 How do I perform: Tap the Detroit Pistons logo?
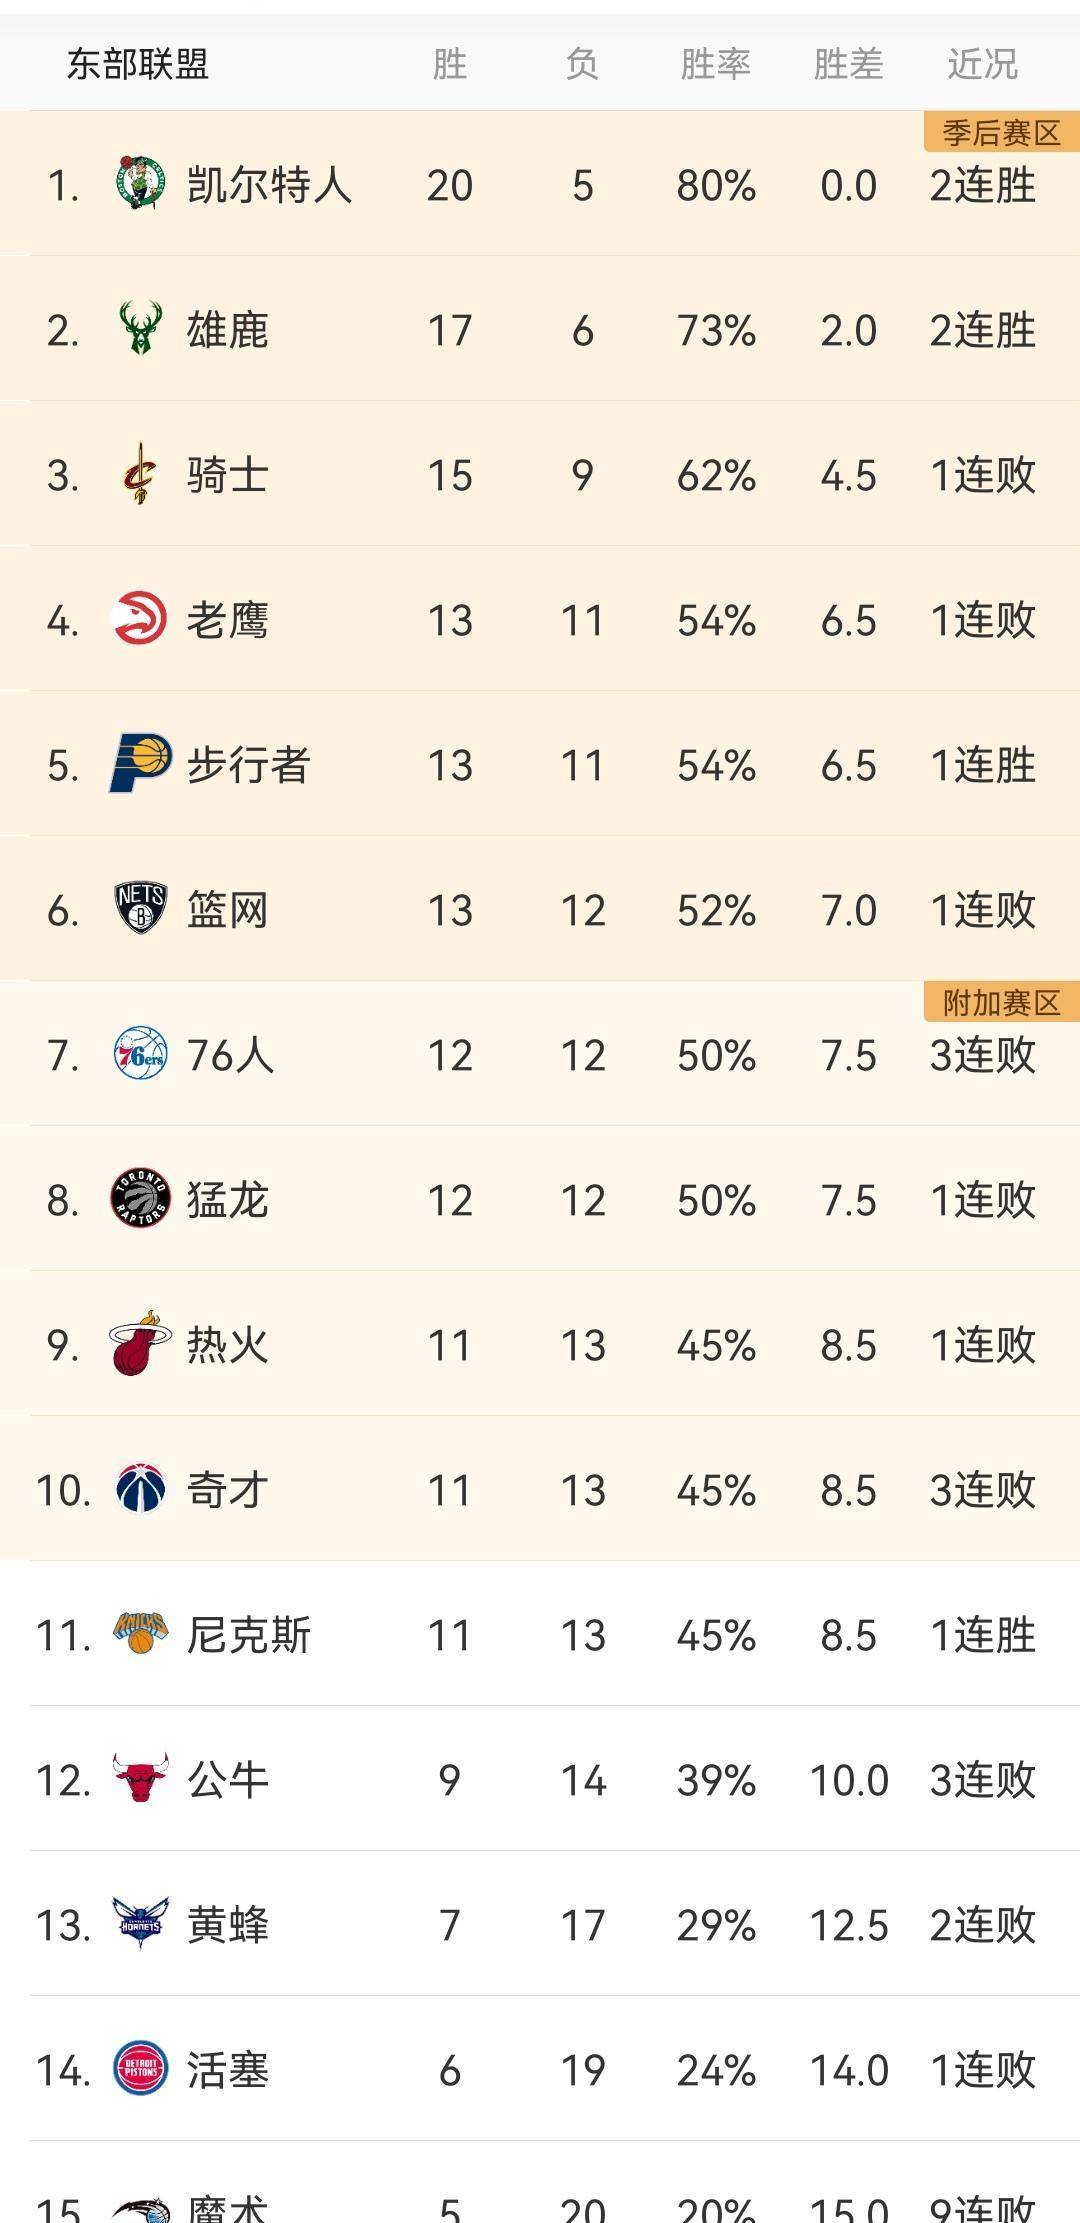coord(140,2069)
